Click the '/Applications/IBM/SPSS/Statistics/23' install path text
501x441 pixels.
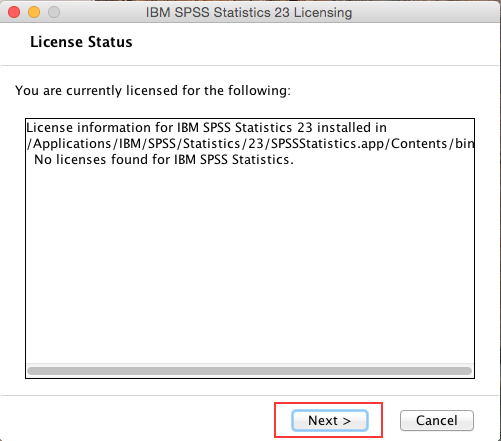click(250, 144)
